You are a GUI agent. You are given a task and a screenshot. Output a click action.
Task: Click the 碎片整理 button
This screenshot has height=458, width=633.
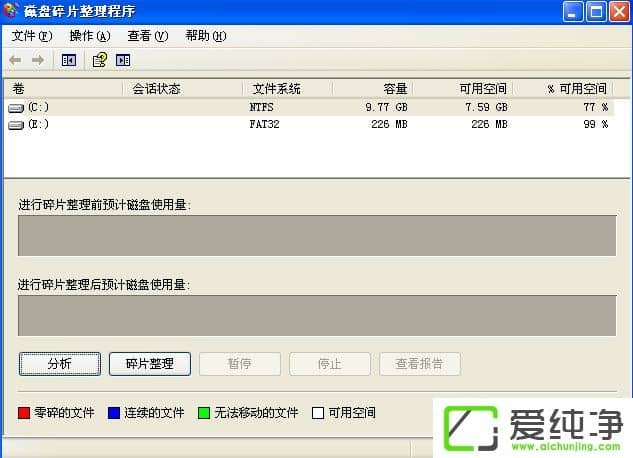(149, 364)
